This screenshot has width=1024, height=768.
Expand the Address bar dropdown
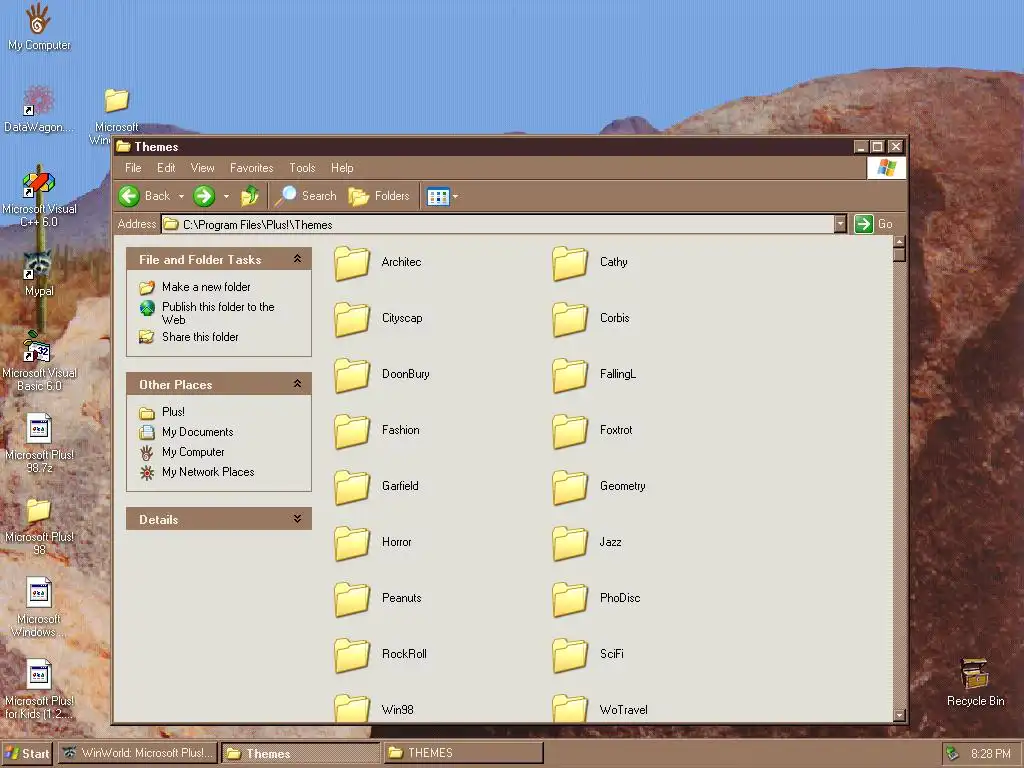(840, 225)
